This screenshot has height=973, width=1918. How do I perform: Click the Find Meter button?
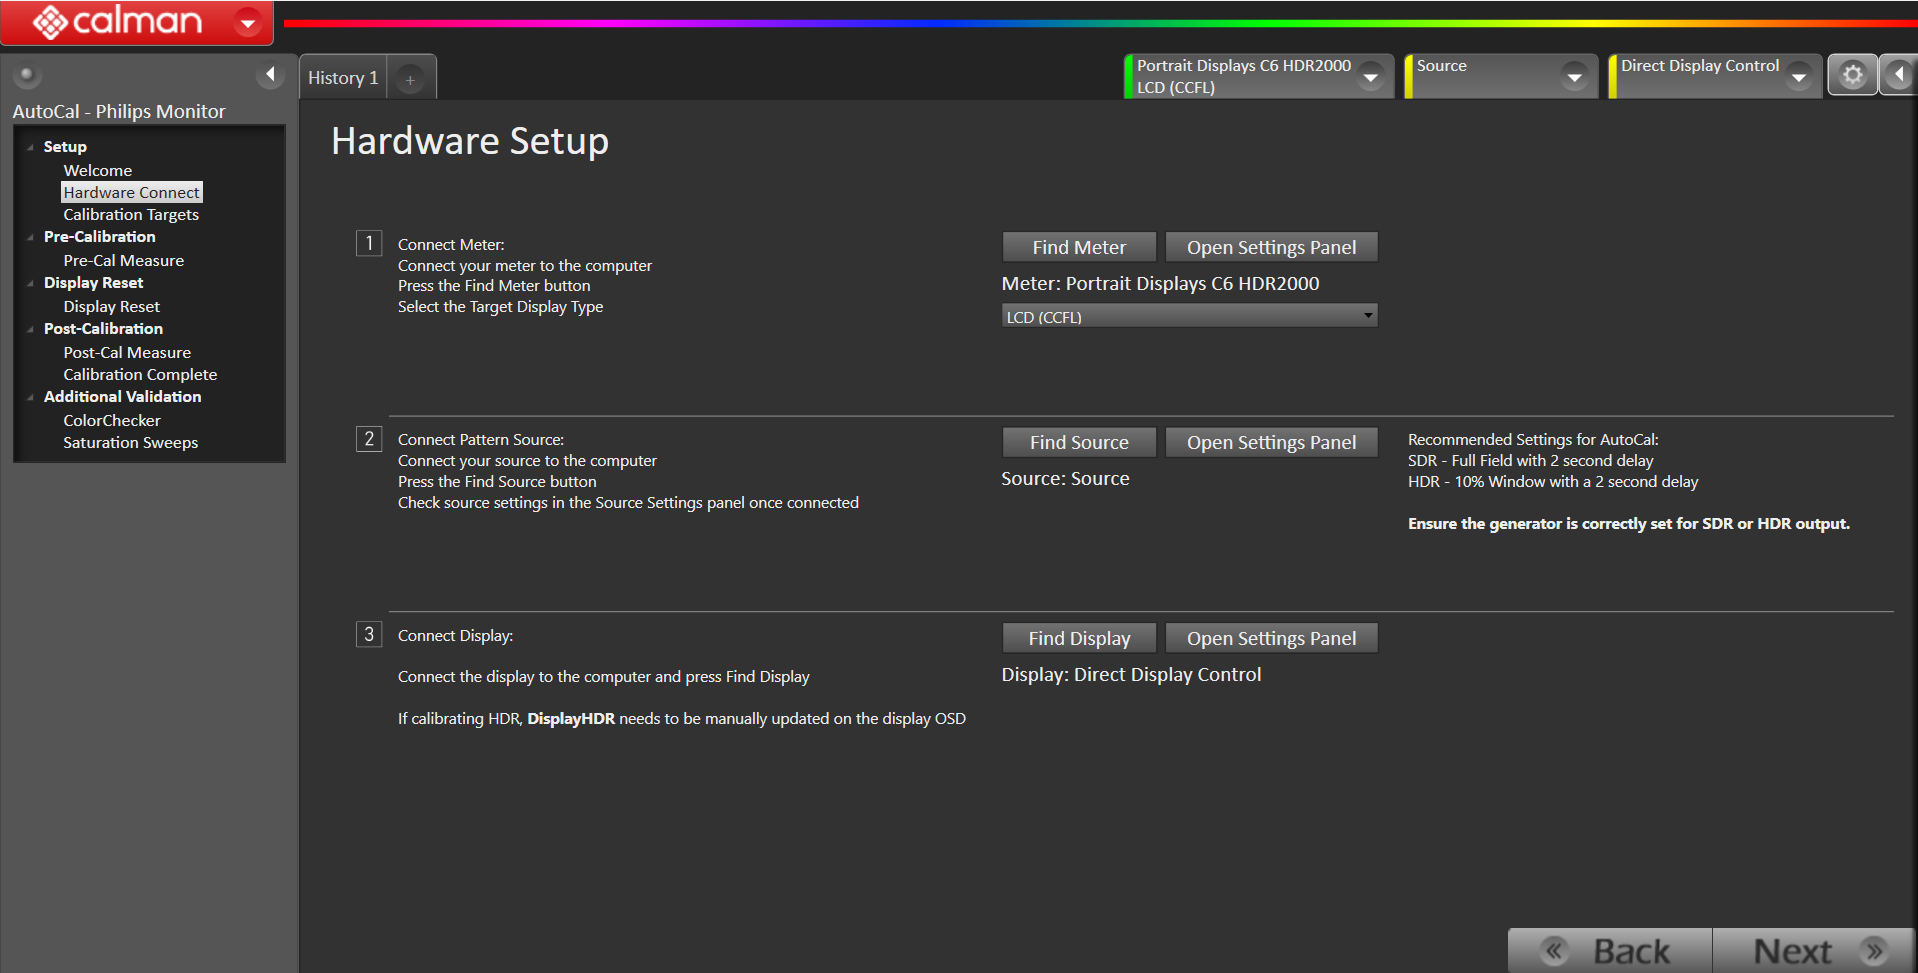click(1079, 247)
